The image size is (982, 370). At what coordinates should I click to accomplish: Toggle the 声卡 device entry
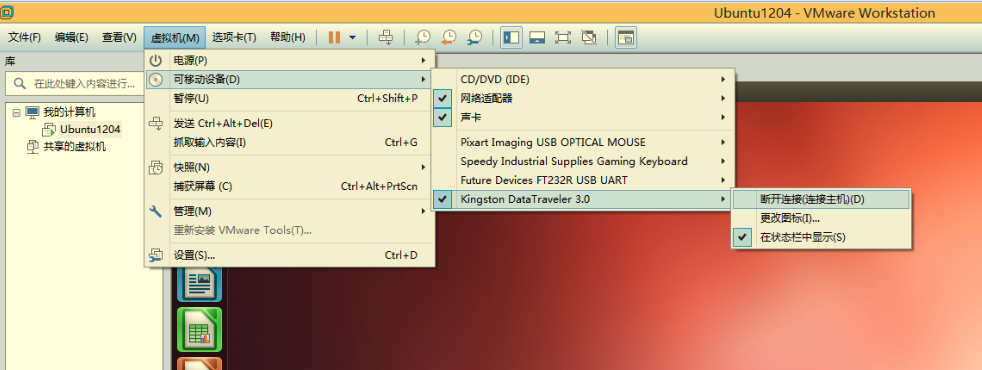583,117
